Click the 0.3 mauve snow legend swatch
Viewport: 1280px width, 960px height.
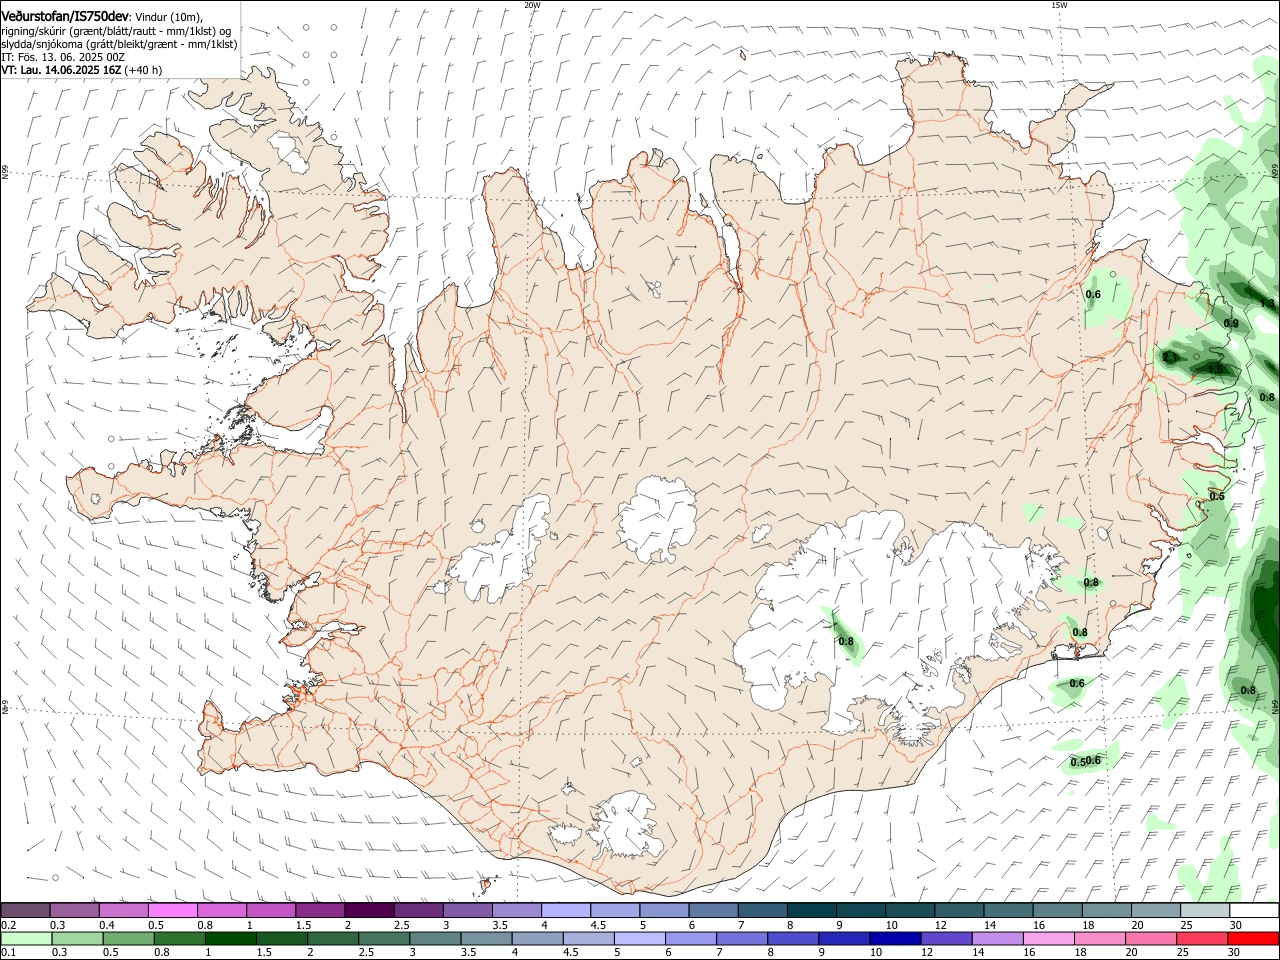click(74, 910)
